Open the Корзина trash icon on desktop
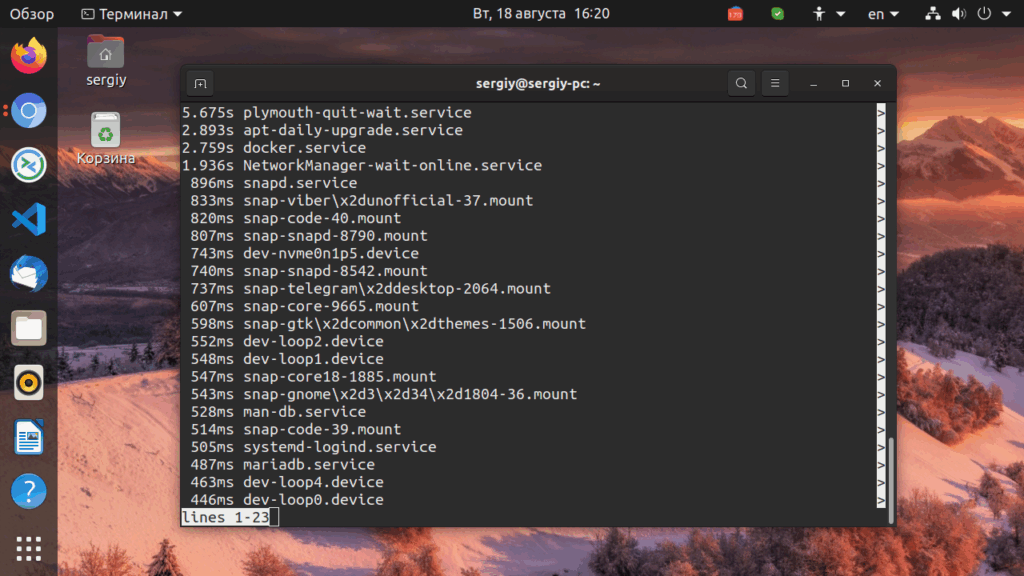Viewport: 1024px width, 576px height. [x=106, y=138]
